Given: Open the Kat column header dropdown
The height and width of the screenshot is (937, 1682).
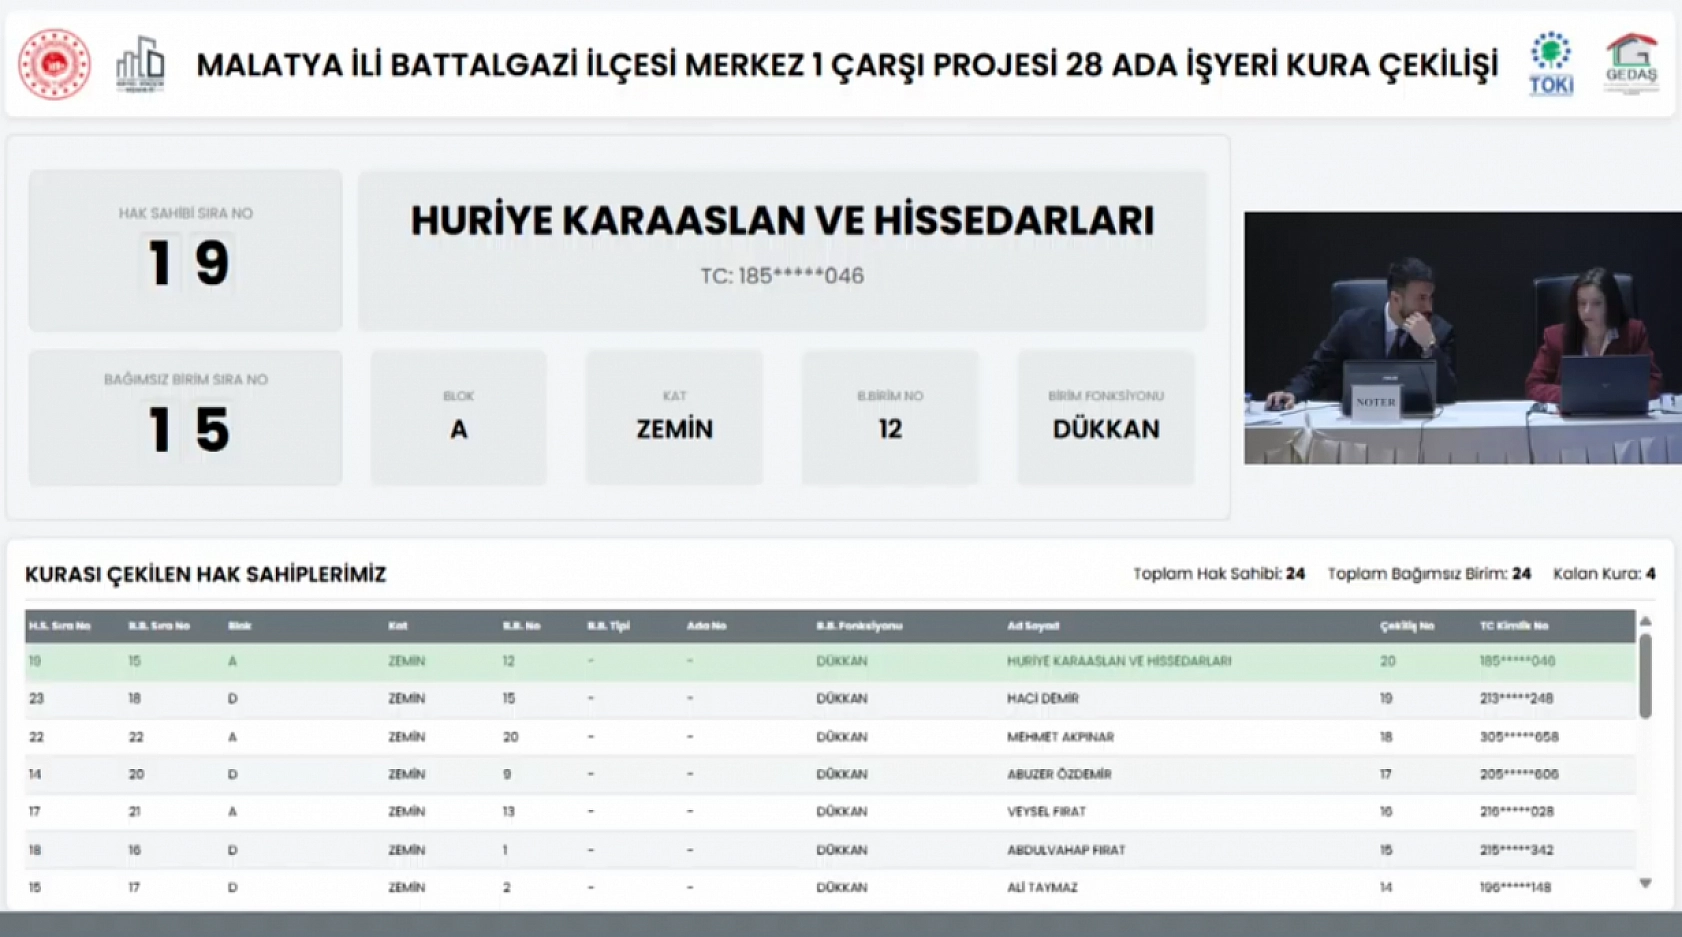Looking at the screenshot, I should pyautogui.click(x=397, y=625).
